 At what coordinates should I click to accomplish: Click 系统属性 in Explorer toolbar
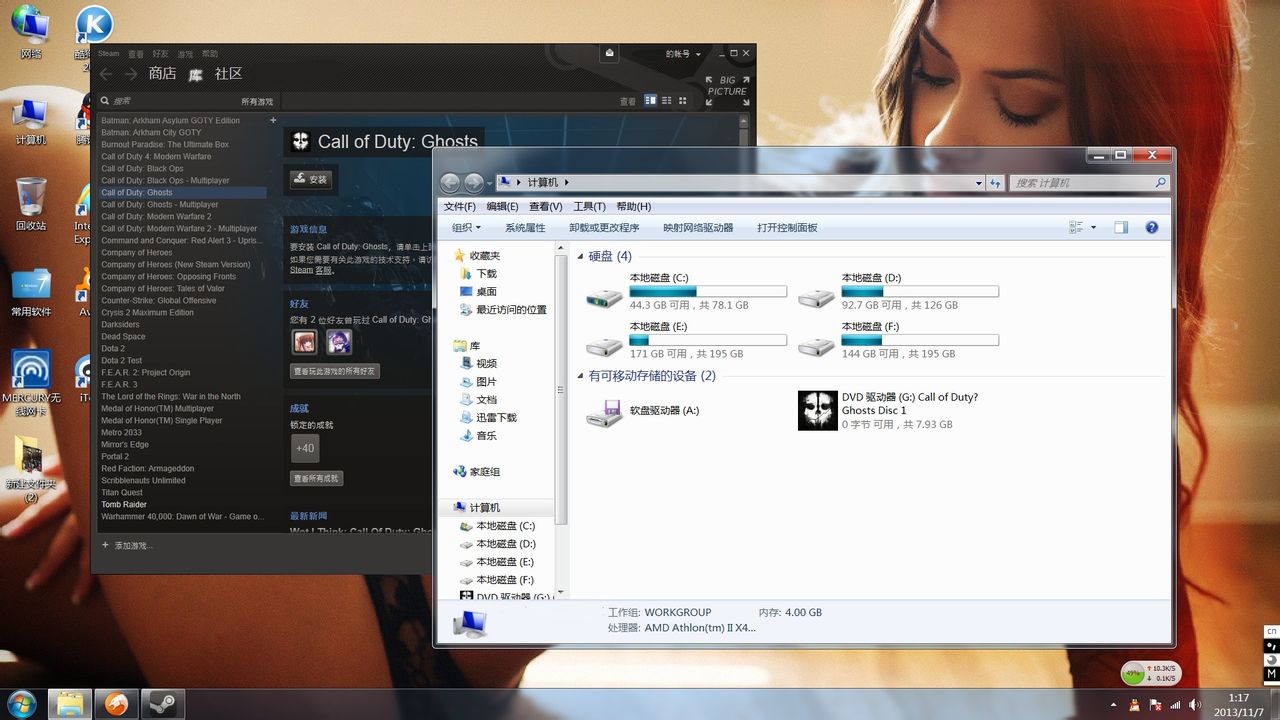click(525, 228)
